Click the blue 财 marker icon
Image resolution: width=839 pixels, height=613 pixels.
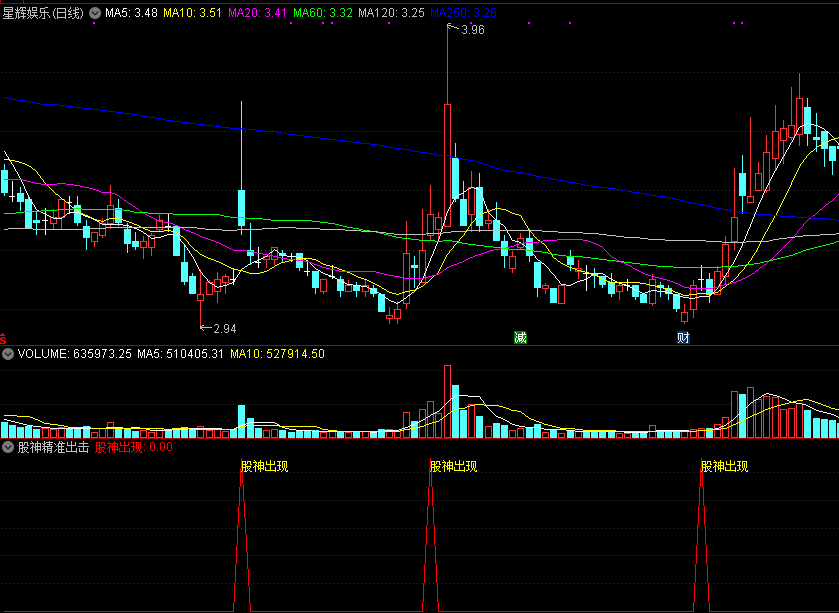coord(683,338)
